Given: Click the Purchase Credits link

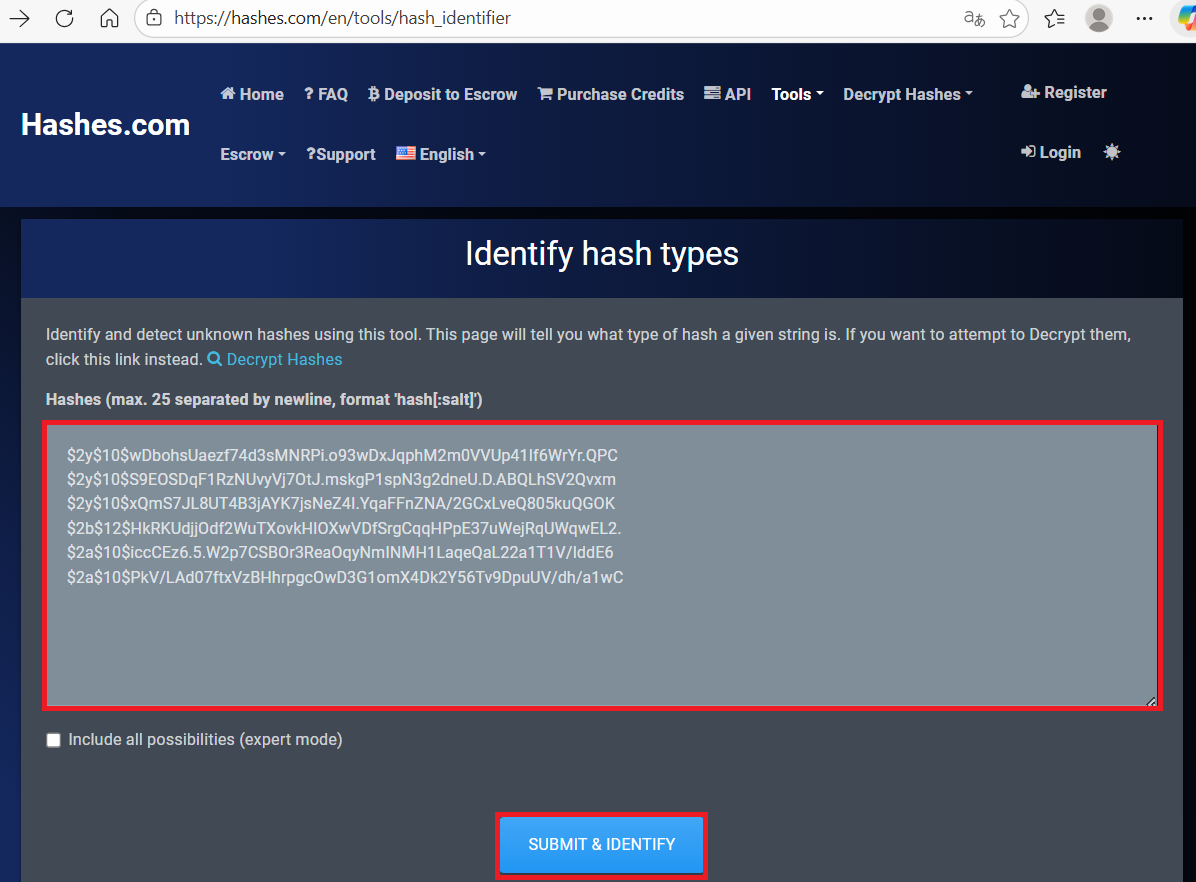Looking at the screenshot, I should (611, 94).
